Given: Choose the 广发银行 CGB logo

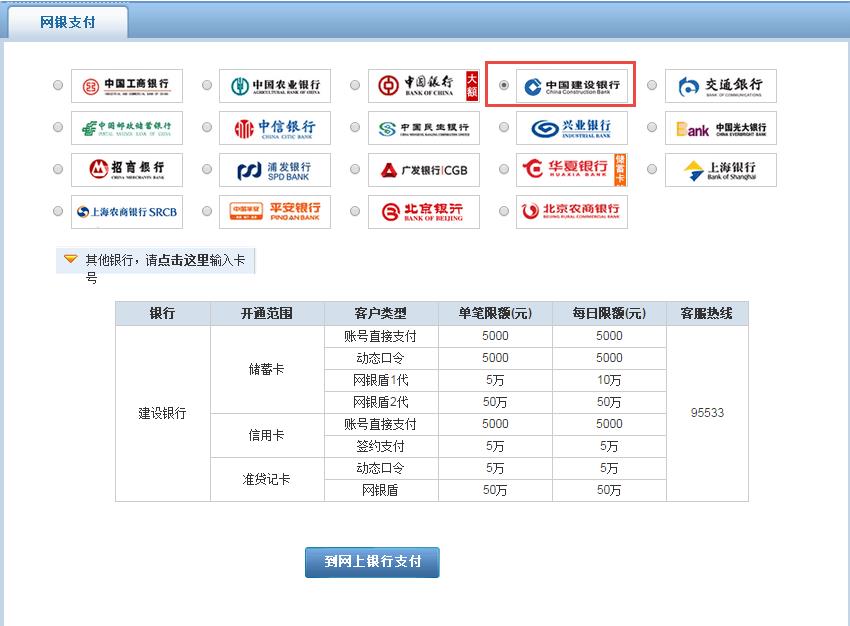Looking at the screenshot, I should (x=424, y=170).
